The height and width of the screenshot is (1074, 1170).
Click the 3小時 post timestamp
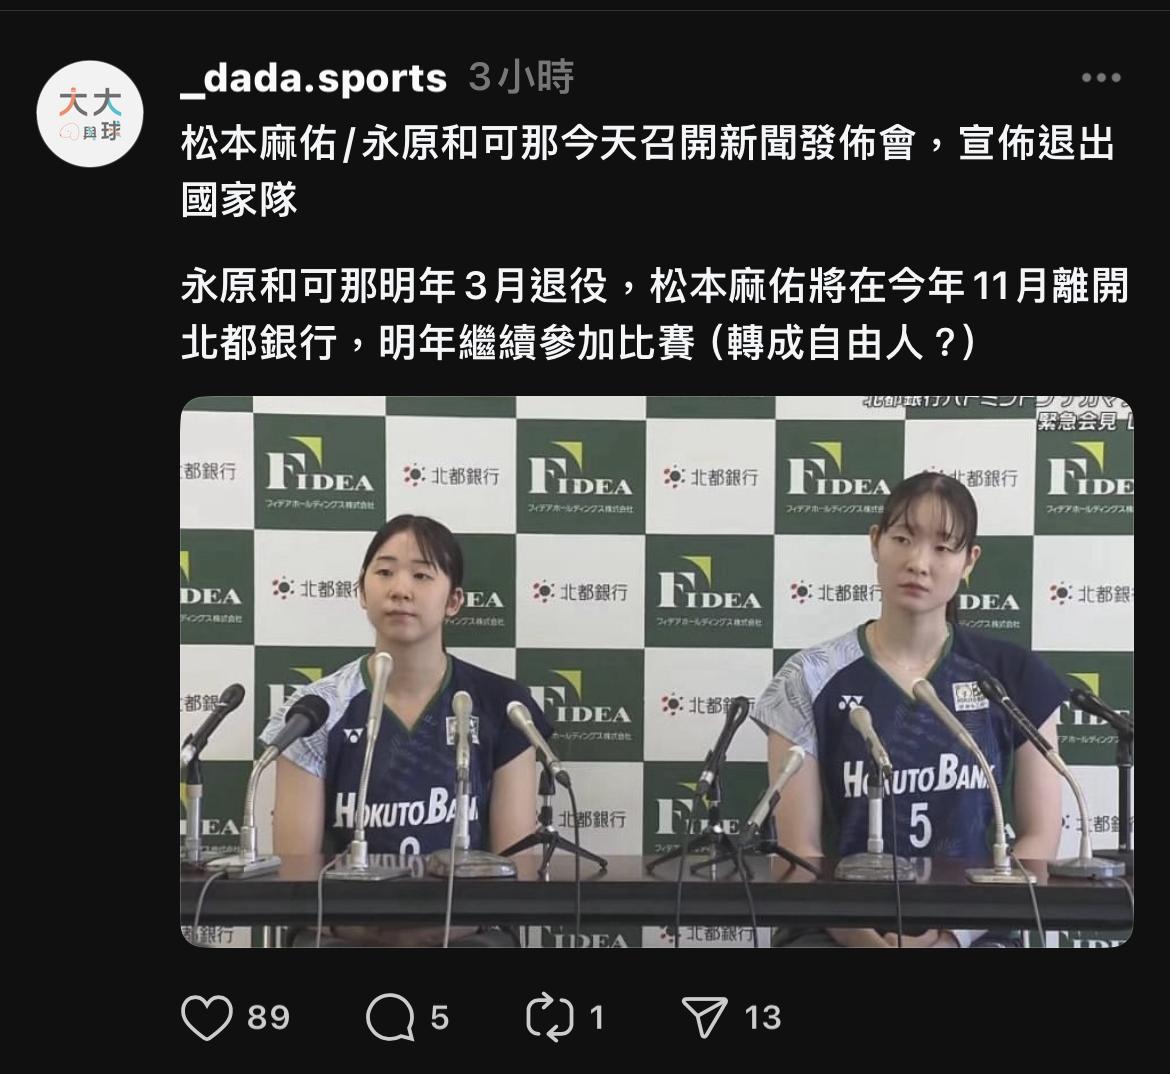click(x=522, y=77)
